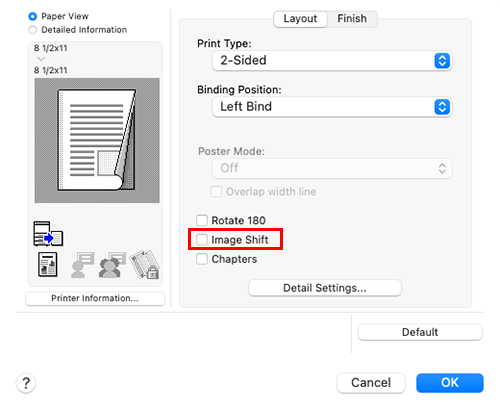Reset settings with the Default button
Screen dimensions: 500x409
tap(420, 332)
